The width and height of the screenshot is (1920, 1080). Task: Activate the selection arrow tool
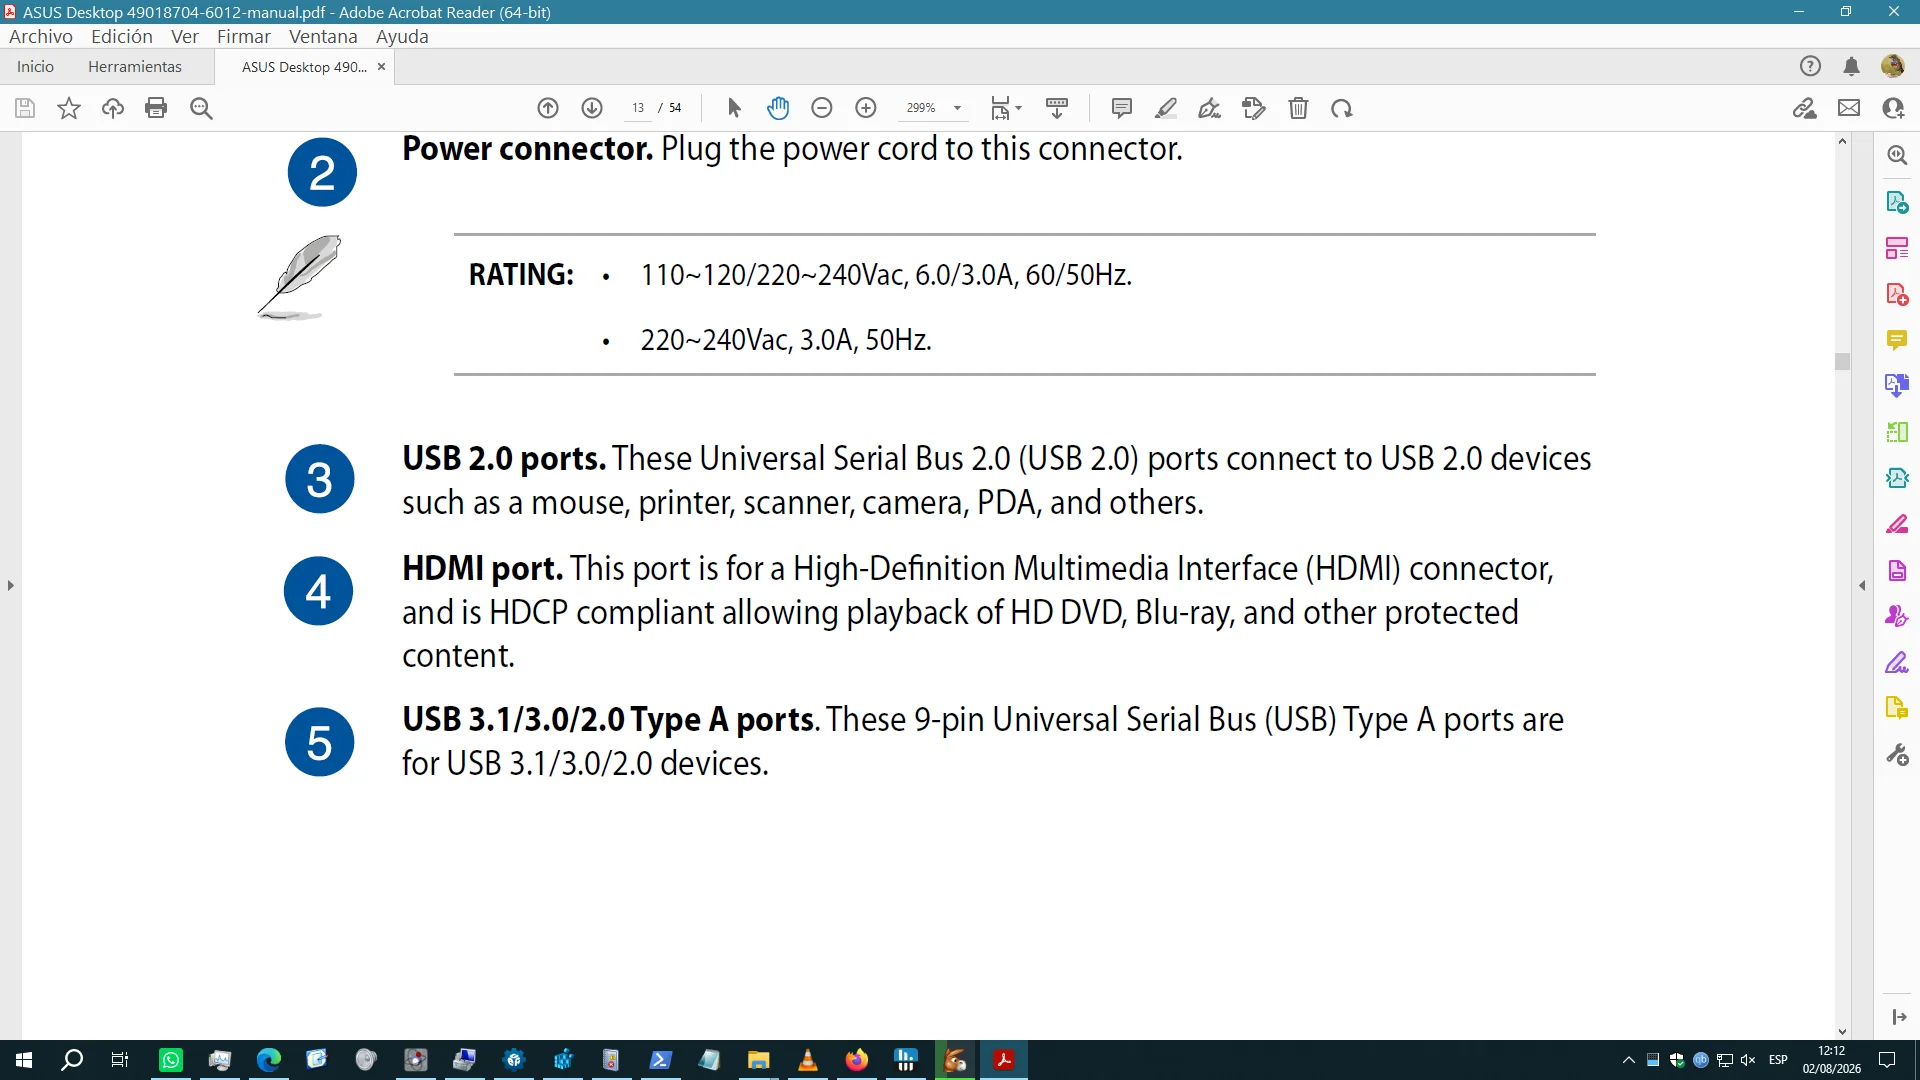734,108
